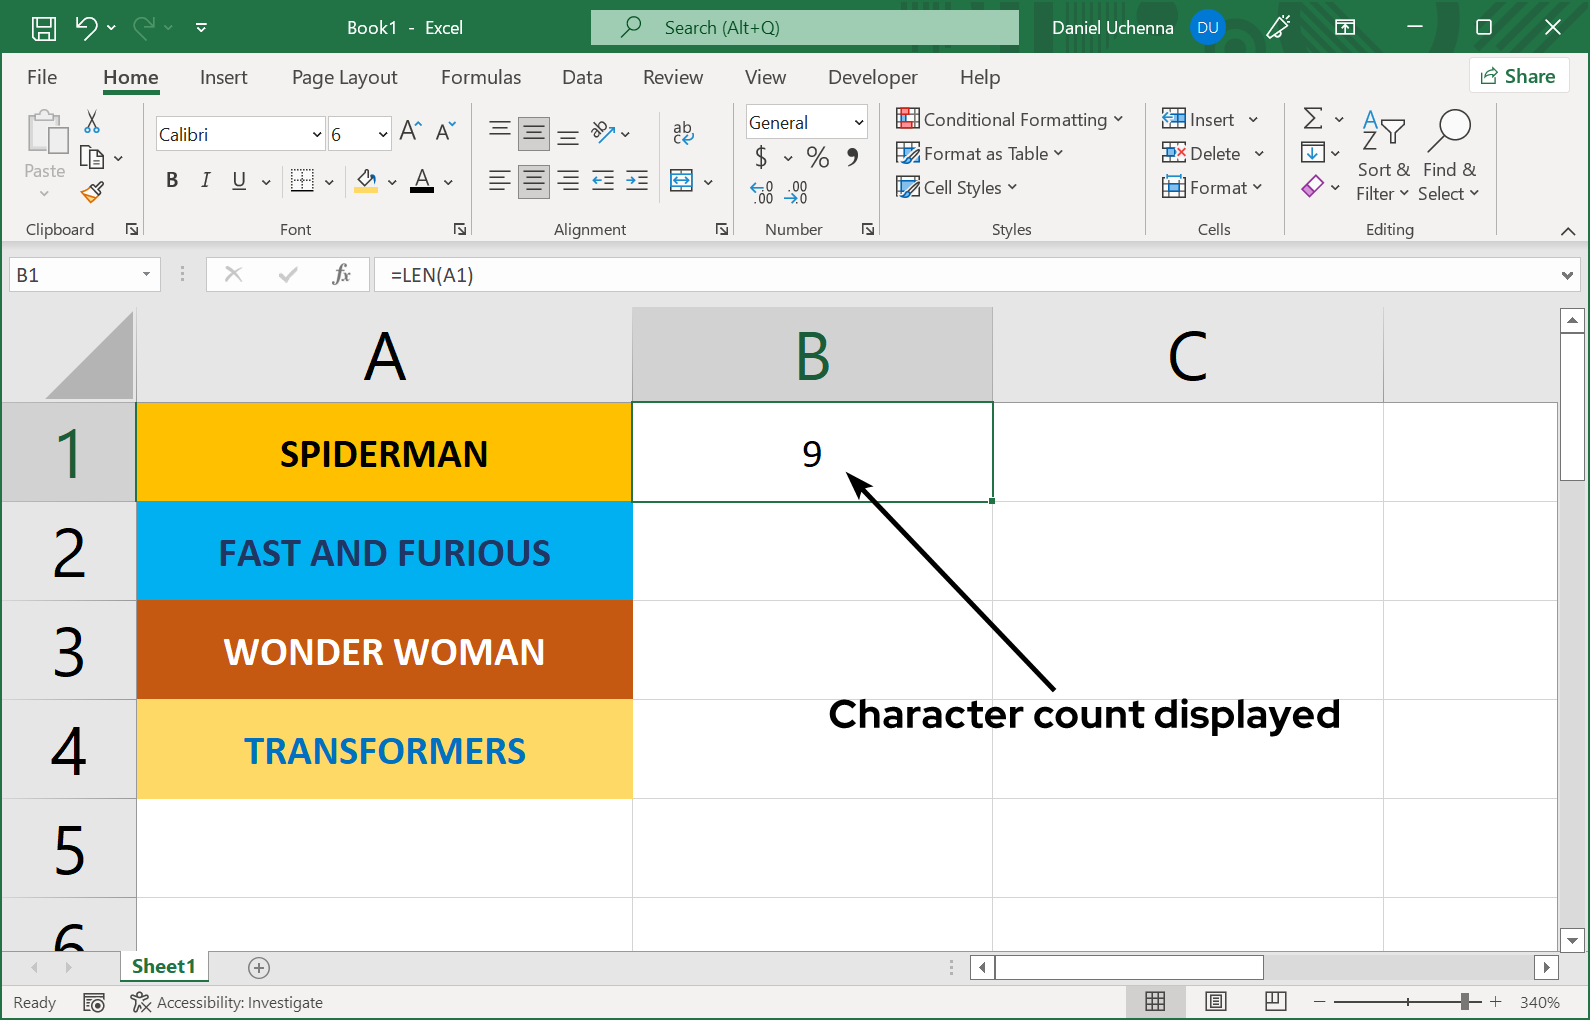Screen dimensions: 1590x1020
Task: Open the font size dropdown
Action: tap(382, 134)
